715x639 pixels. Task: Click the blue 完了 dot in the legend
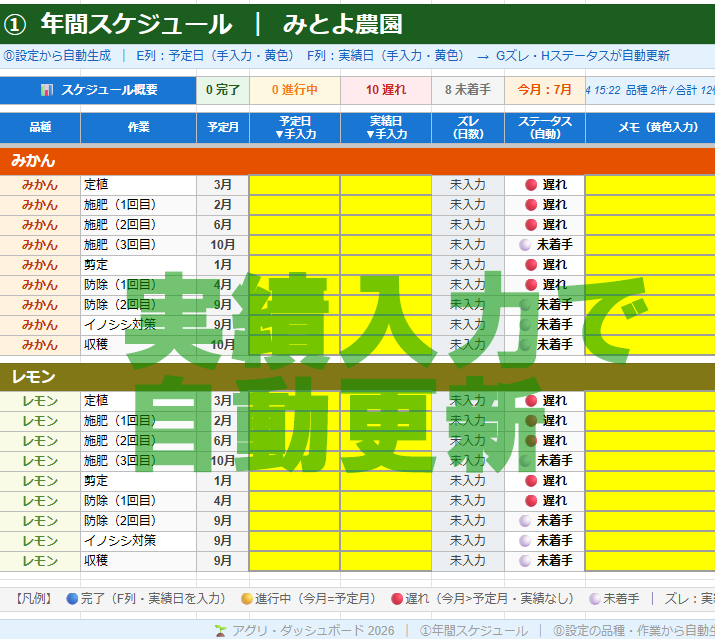72,599
